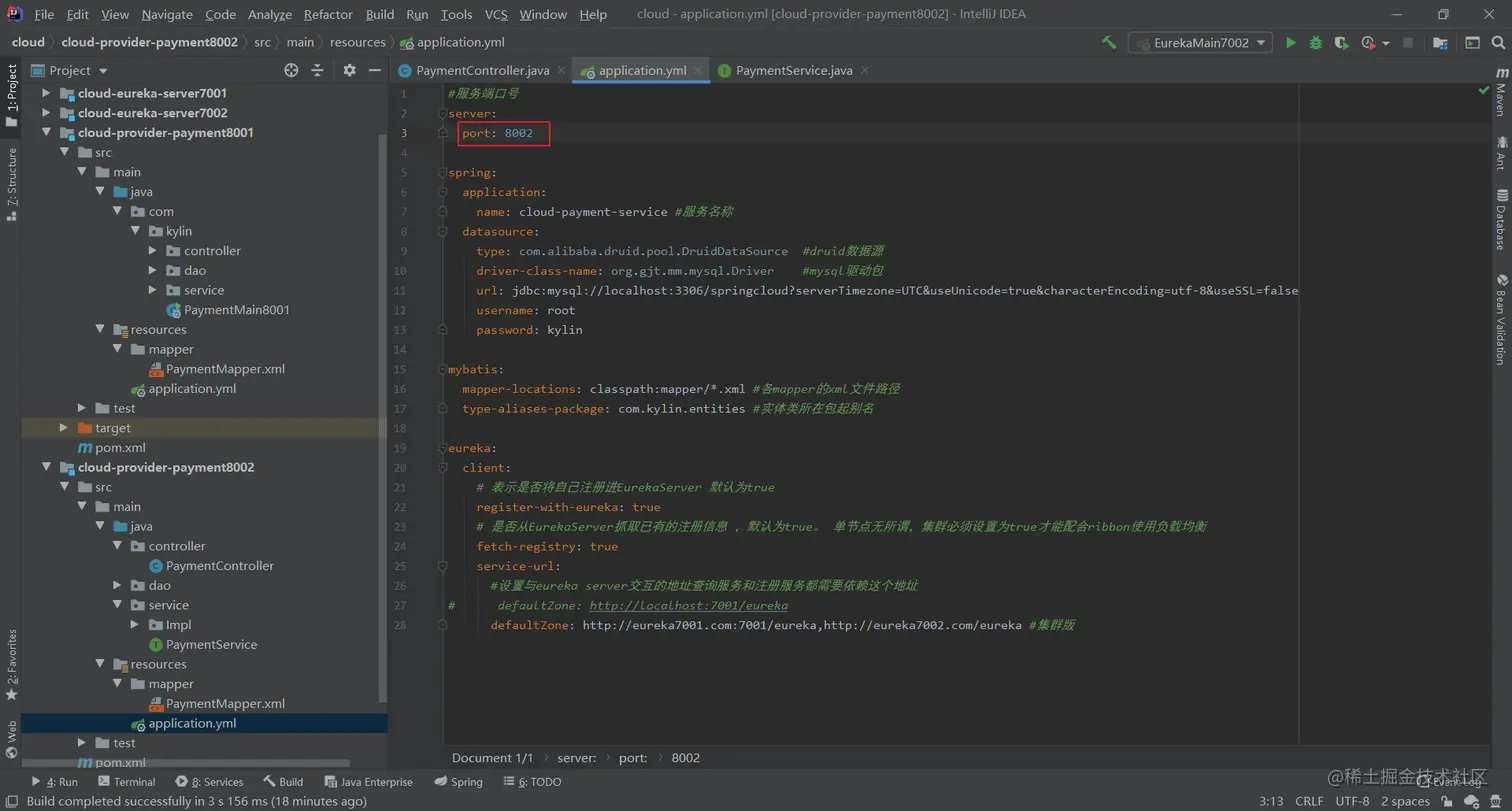Click the UTF-8 encoding status

(x=1352, y=801)
